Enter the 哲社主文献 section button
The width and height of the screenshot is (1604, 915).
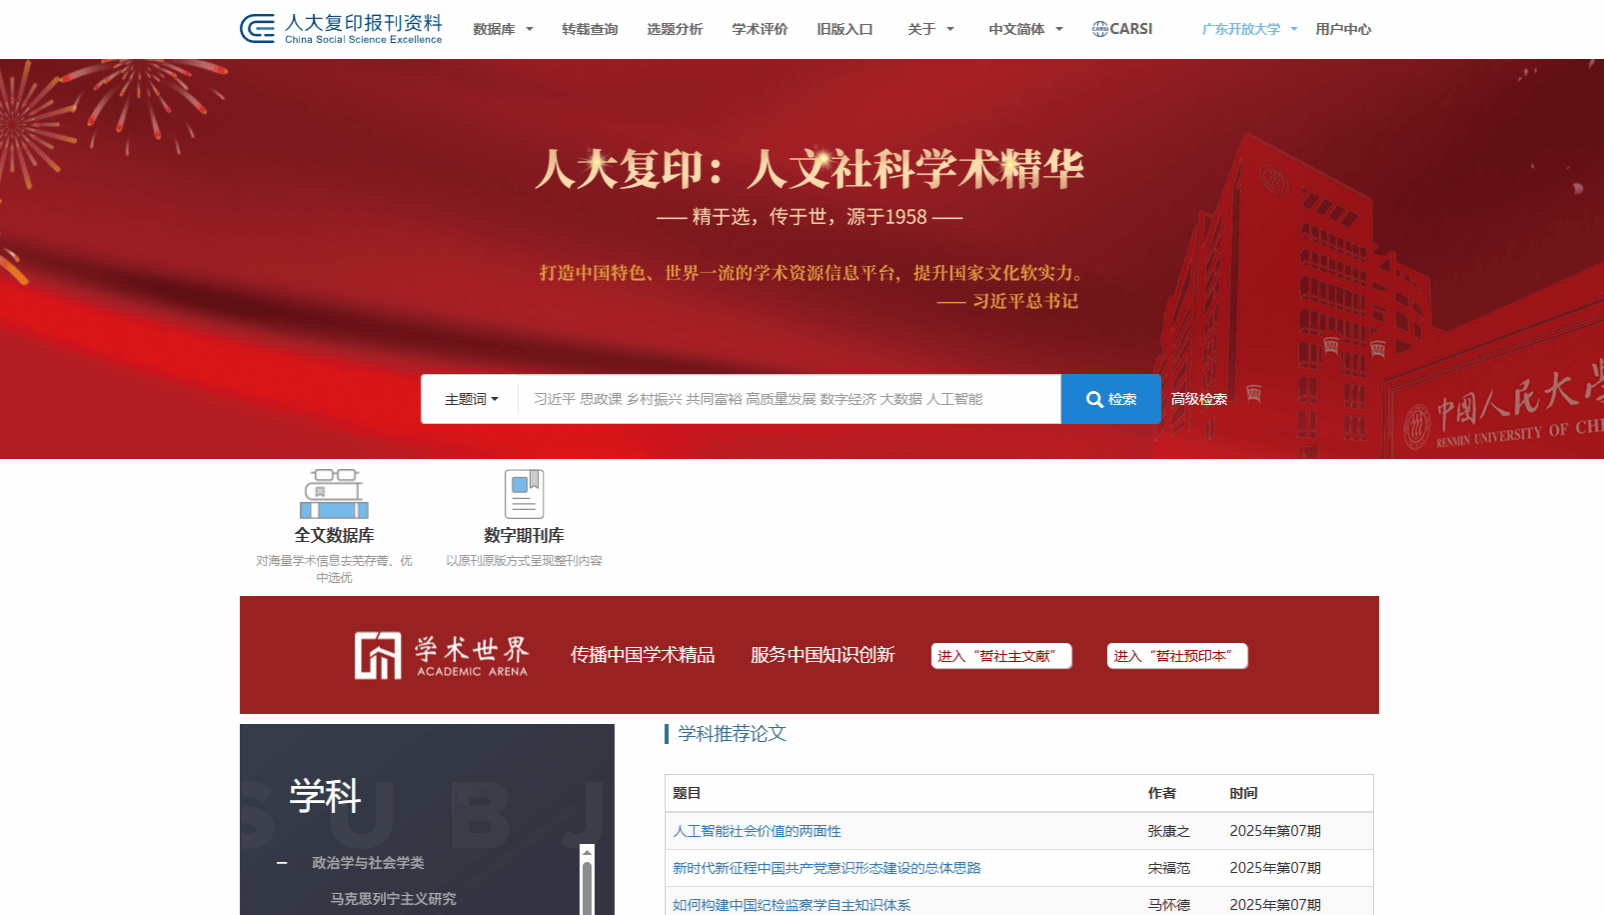tap(1001, 656)
